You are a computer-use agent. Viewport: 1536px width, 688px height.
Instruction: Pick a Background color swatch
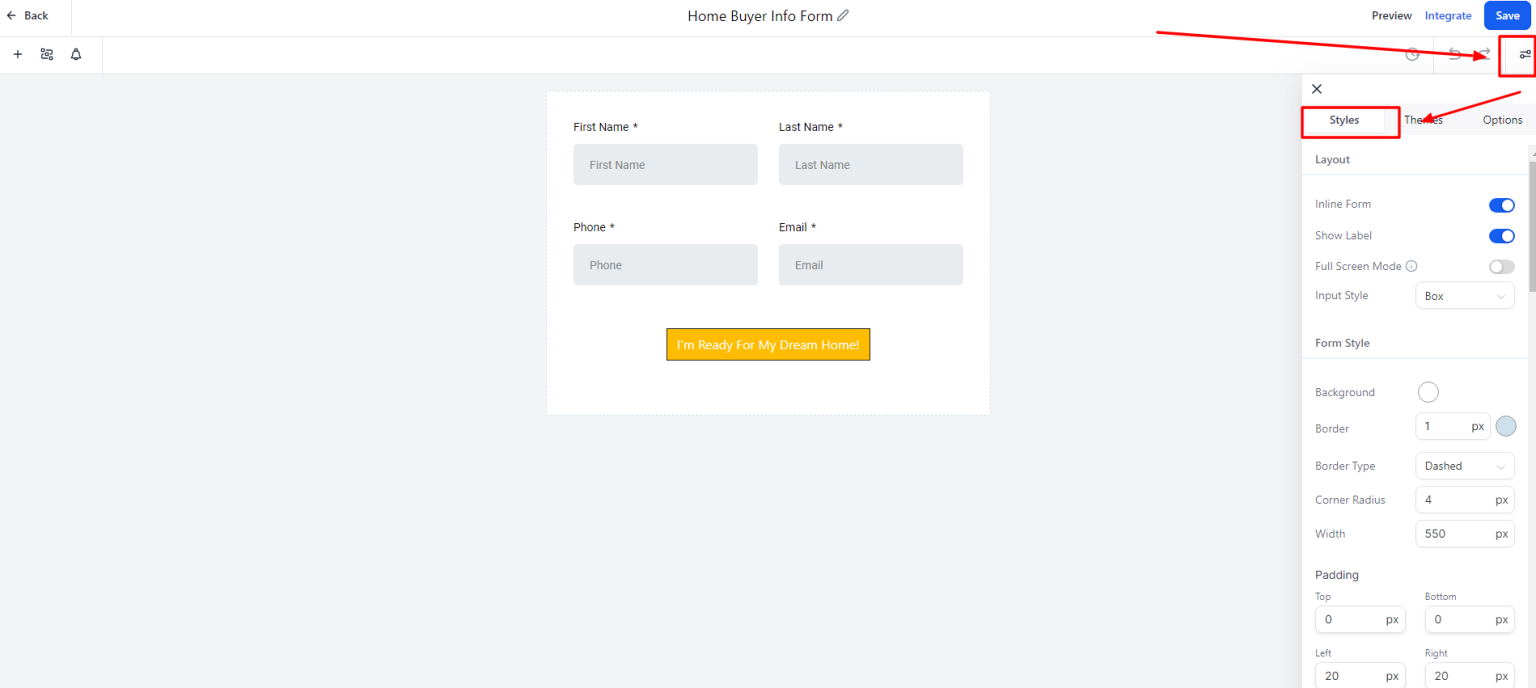point(1428,391)
